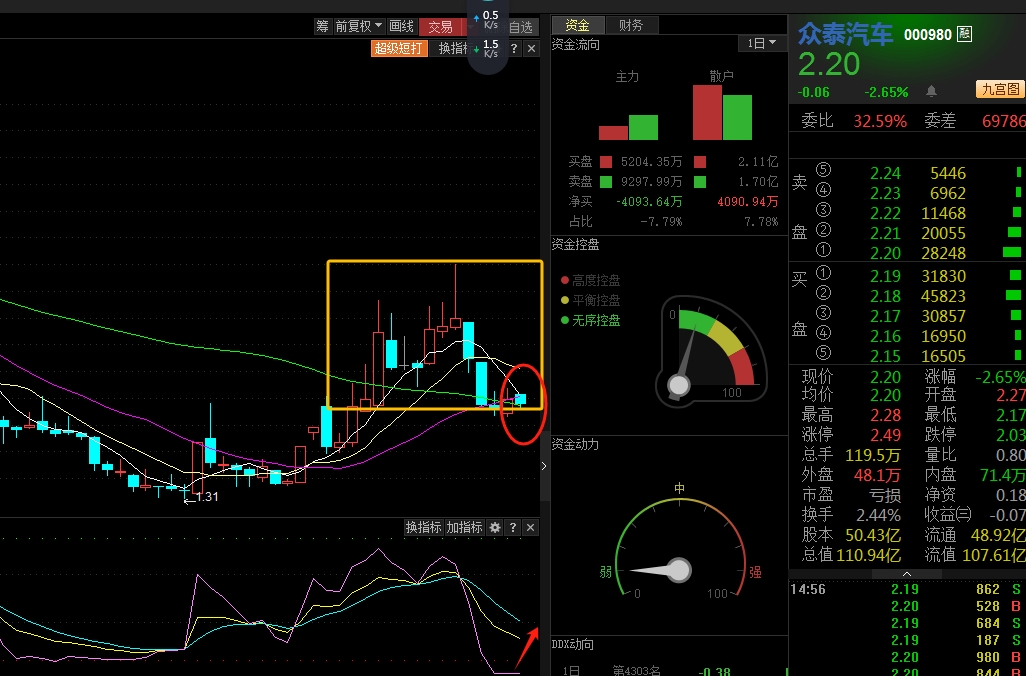The image size is (1026, 676).
Task: Click the 资金动力 gauge needle
Action: 661,571
